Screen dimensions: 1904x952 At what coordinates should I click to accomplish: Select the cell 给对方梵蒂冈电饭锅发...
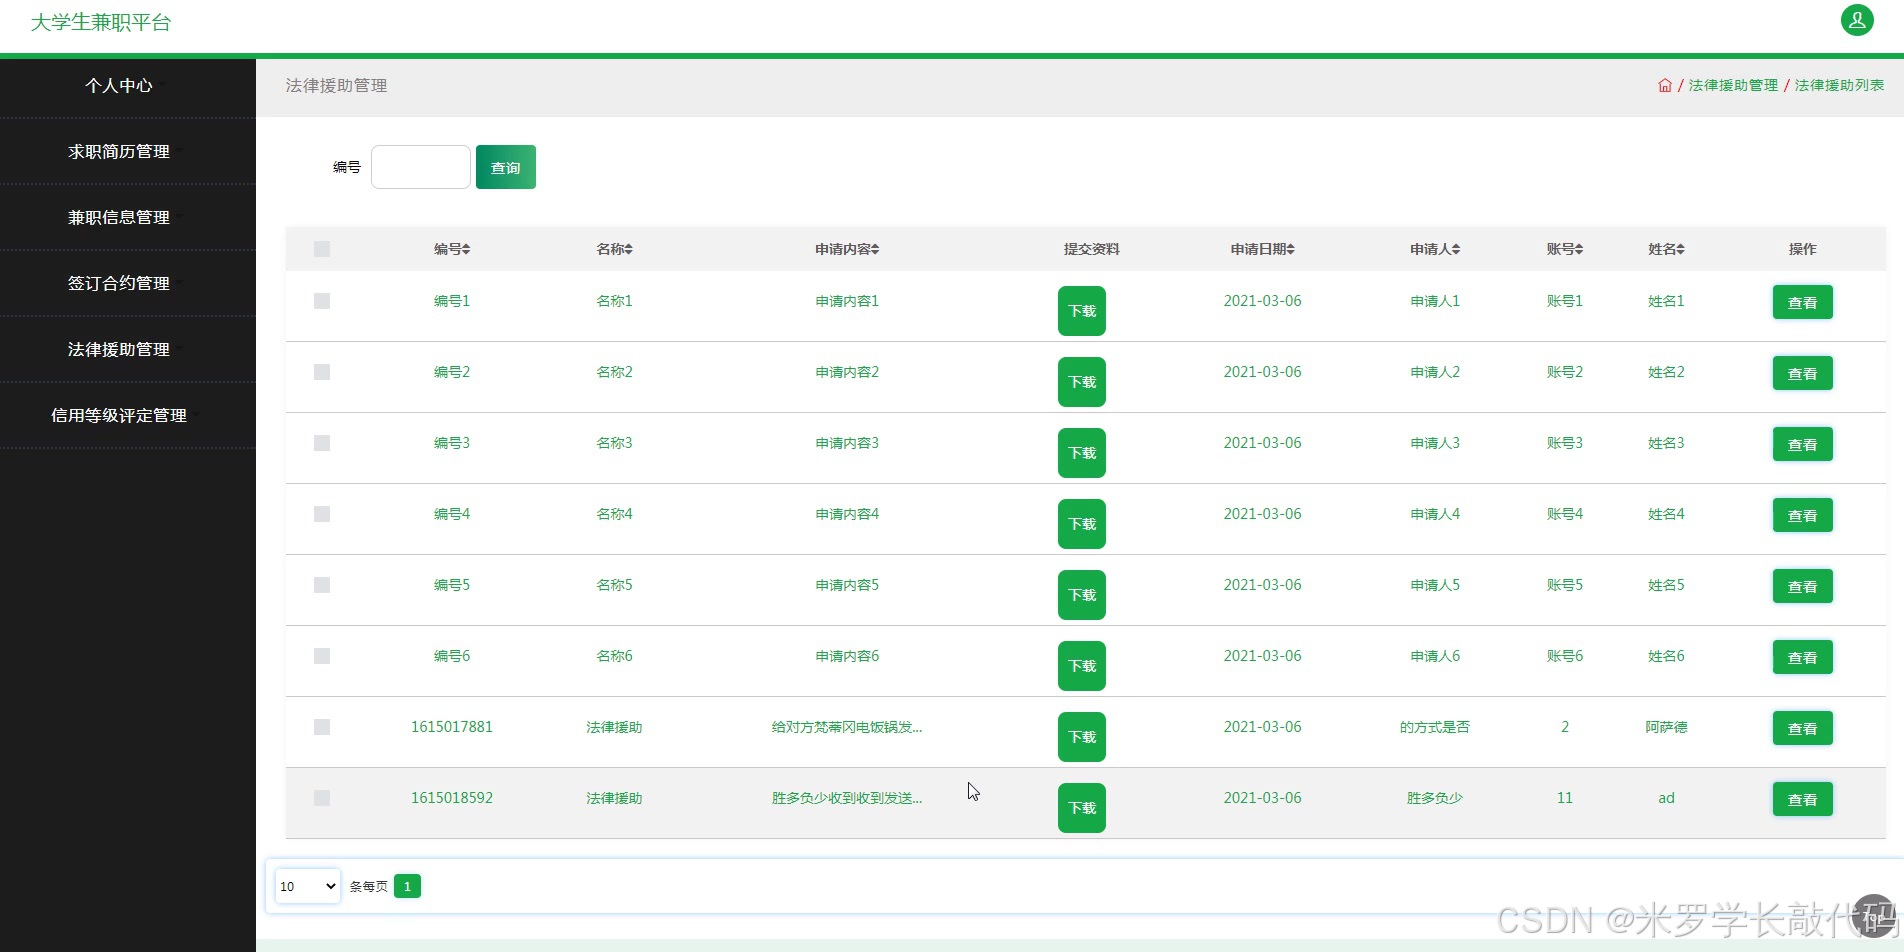tap(847, 727)
